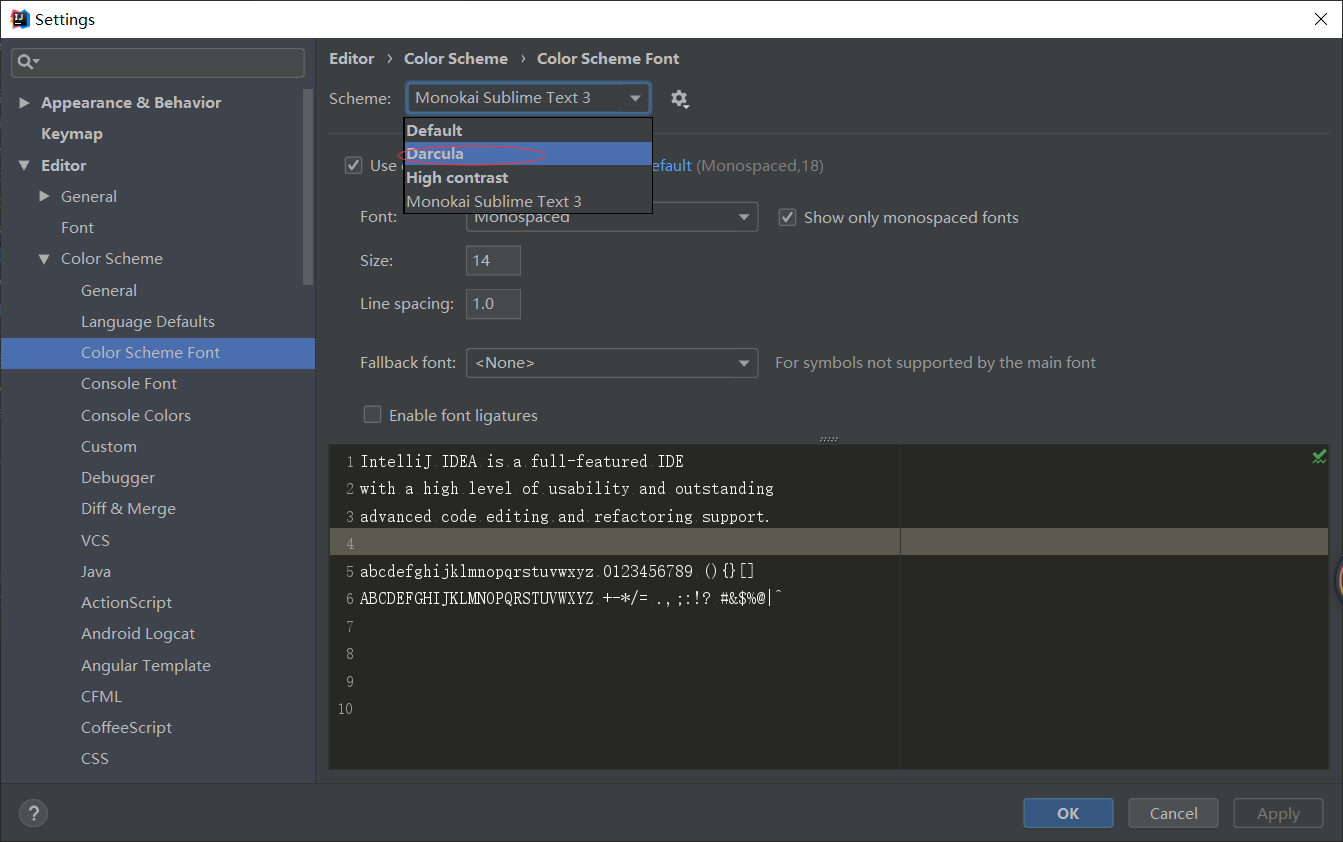Click the settings tree scrollbar
Image resolution: width=1343 pixels, height=842 pixels.
[309, 185]
